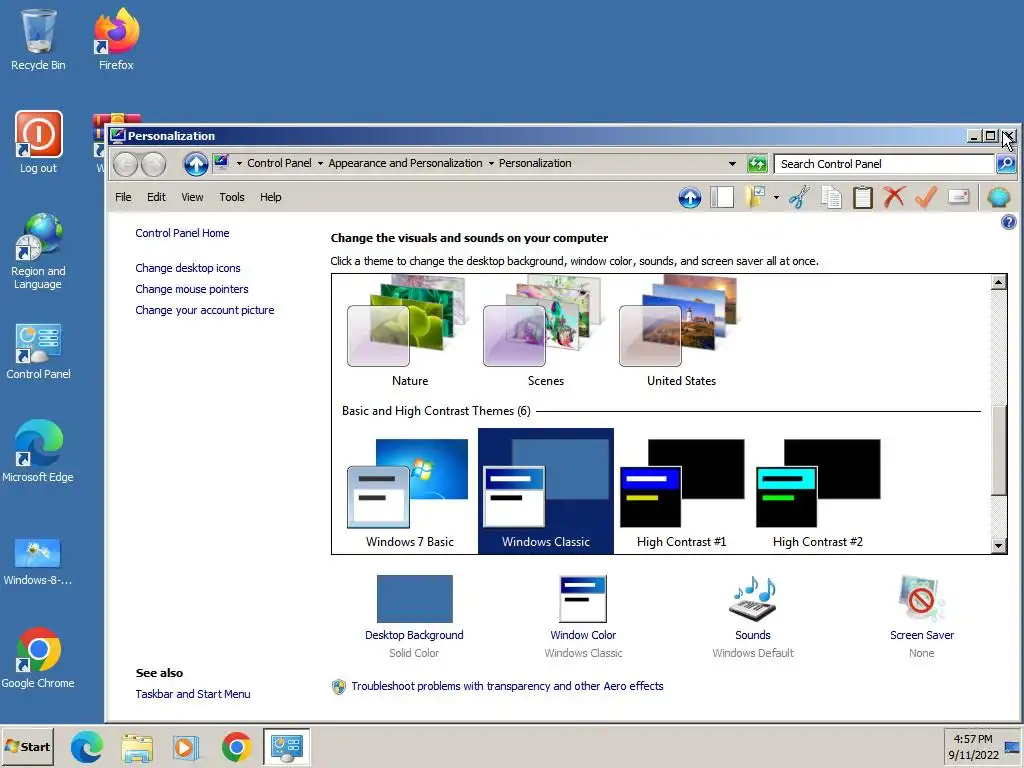
Task: Click the Paste clipboard icon
Action: pos(863,197)
